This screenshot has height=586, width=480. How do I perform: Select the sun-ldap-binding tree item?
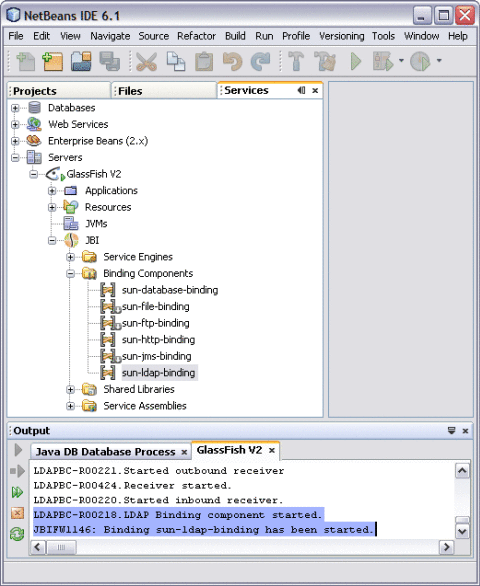point(159,373)
